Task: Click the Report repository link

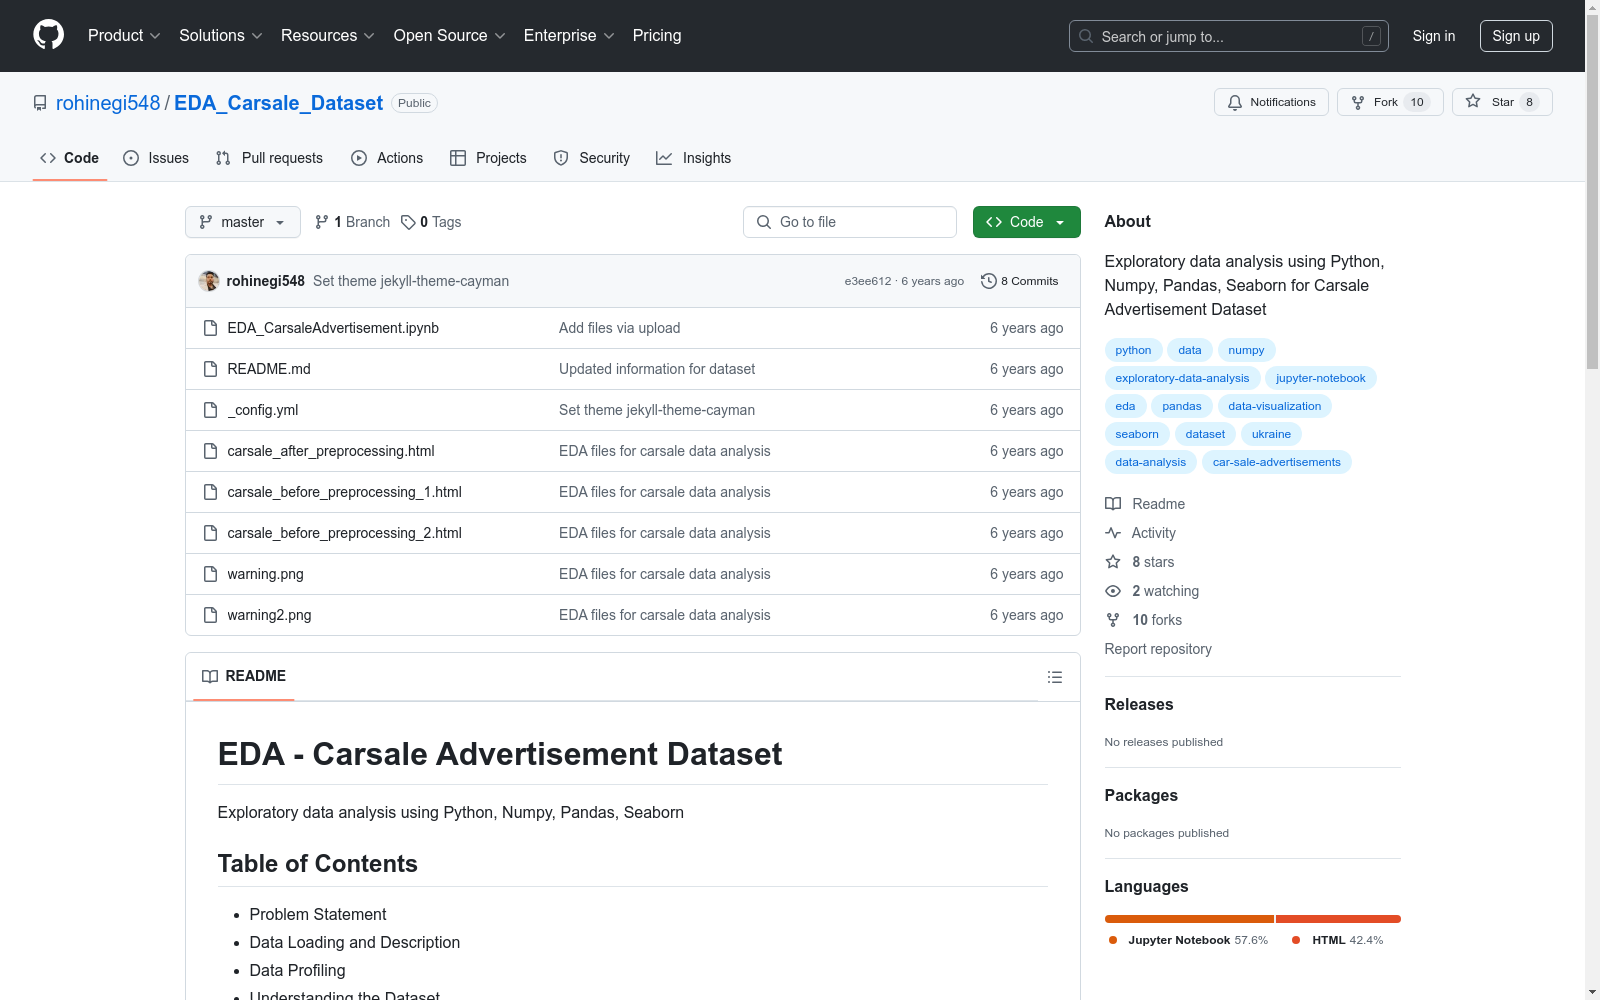Action: [x=1158, y=649]
